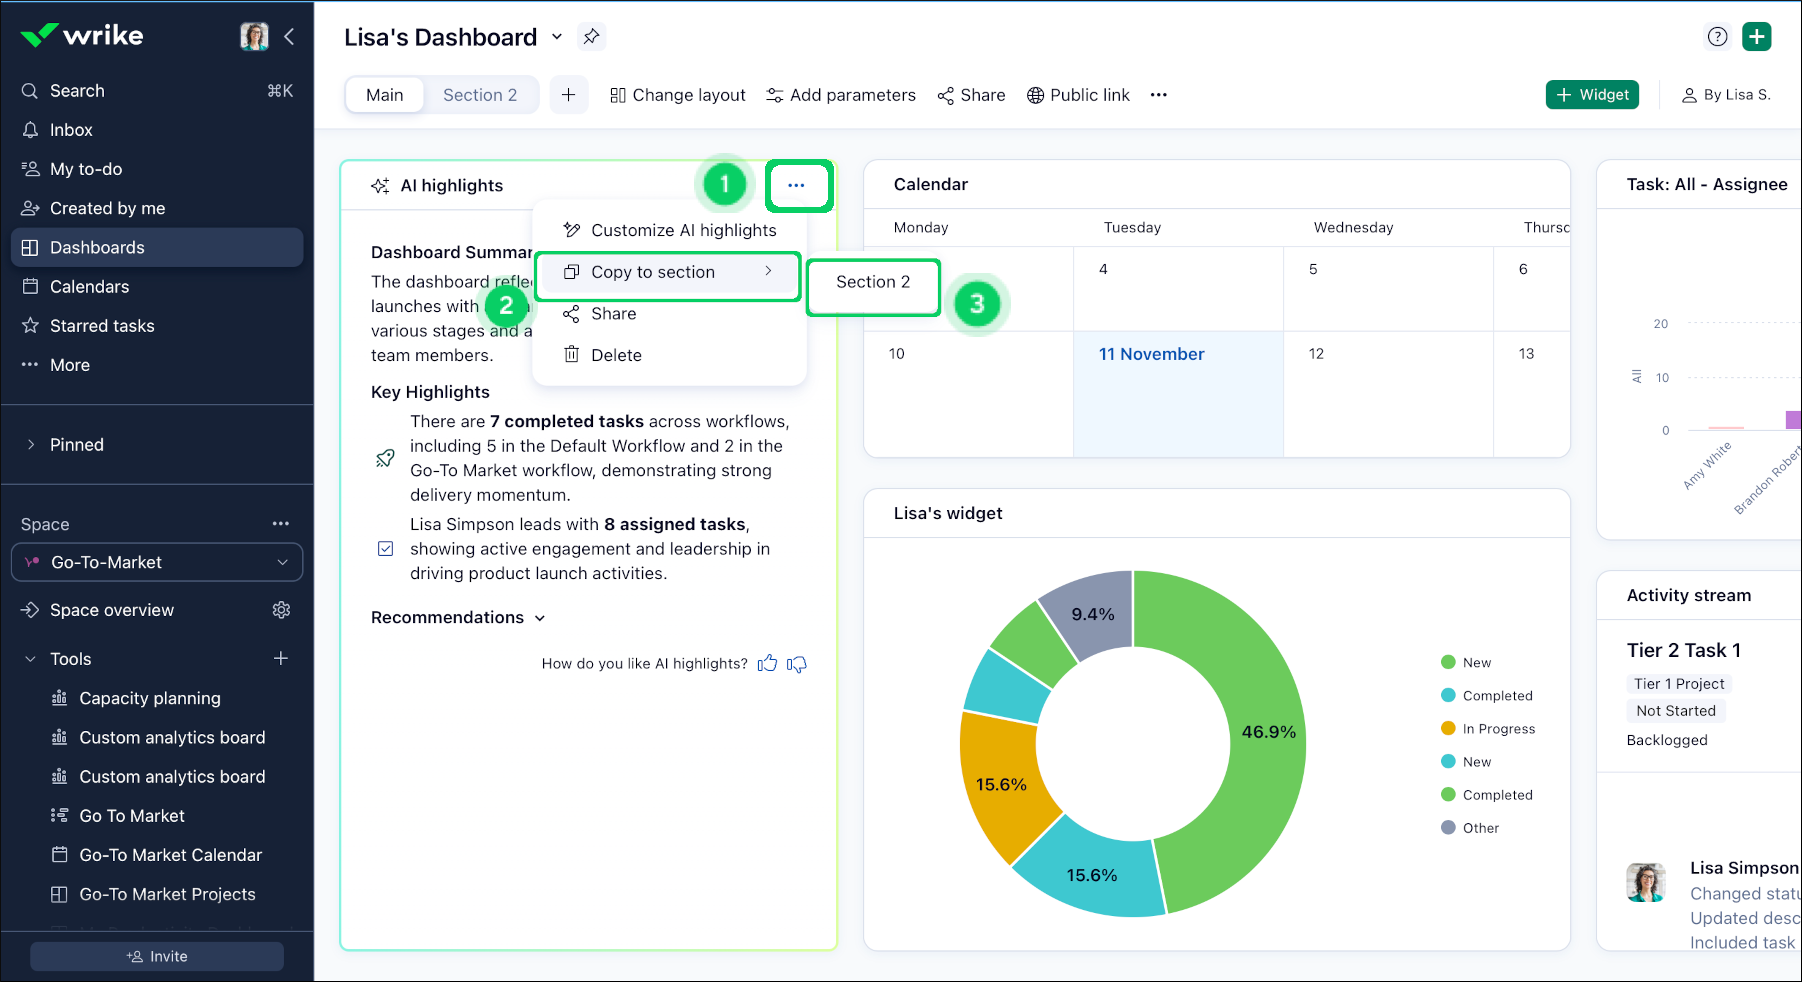Click thumbs down for AI highlights
Screen dimensions: 1802x982
pyautogui.click(x=797, y=664)
